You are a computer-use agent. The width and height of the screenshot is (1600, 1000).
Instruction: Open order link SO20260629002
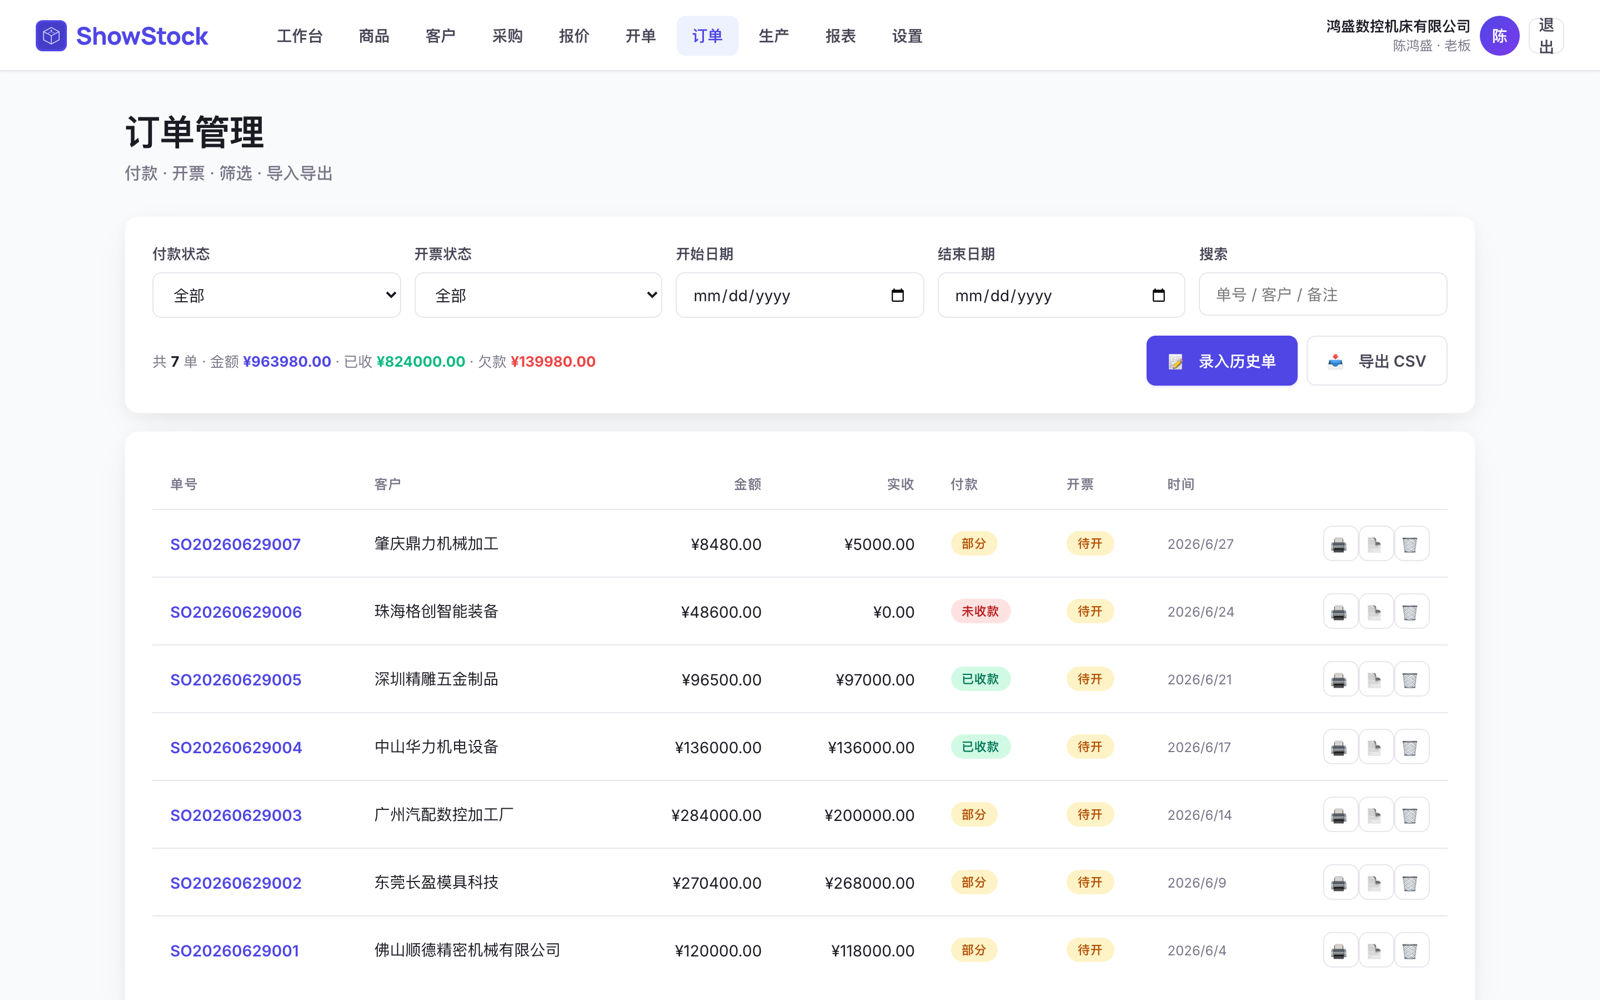click(236, 883)
